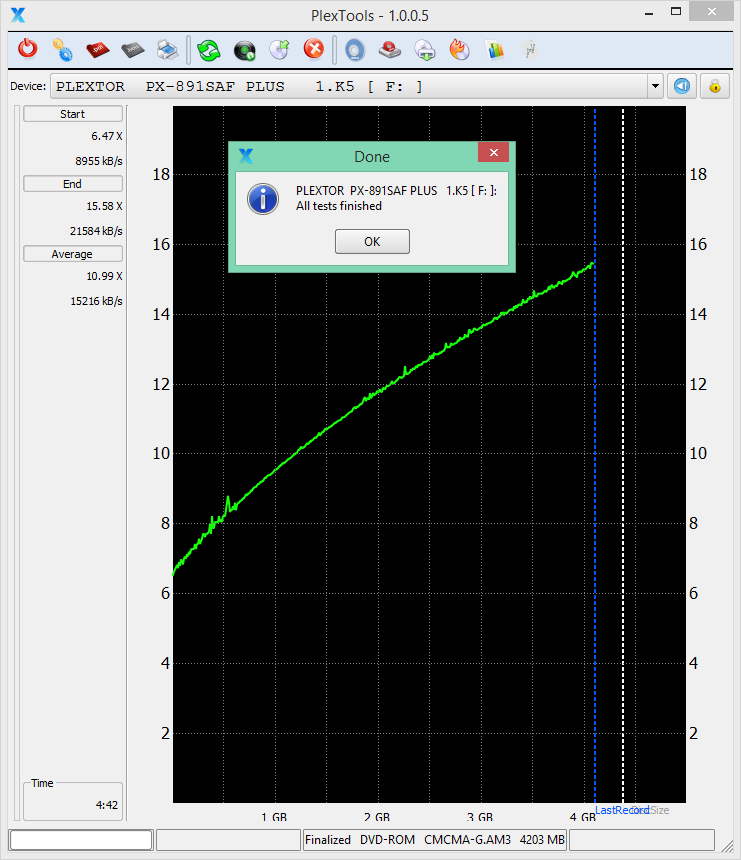
Task: Click the flaming disc burn icon
Action: 460,49
